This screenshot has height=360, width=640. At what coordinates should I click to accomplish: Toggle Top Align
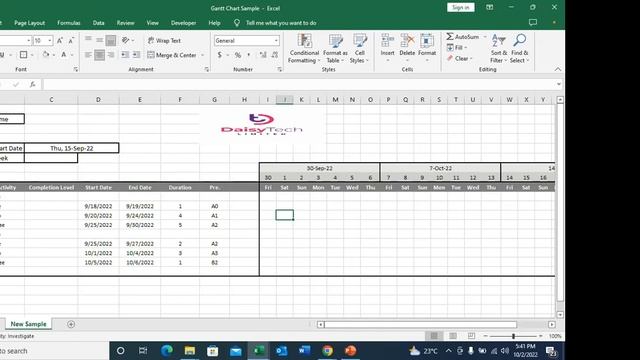click(88, 40)
